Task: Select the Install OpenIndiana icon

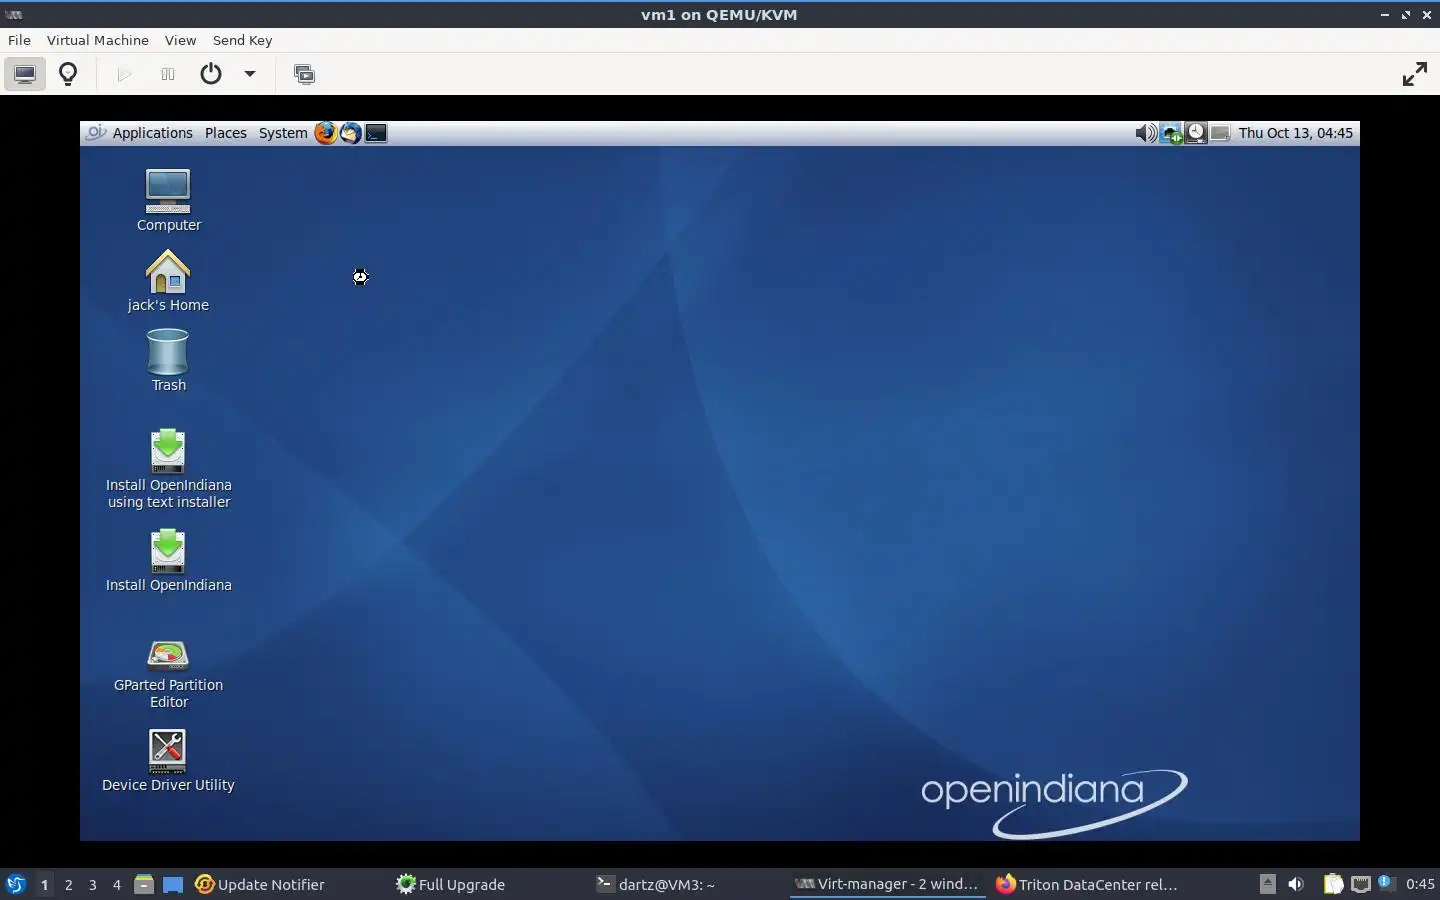Action: (168, 561)
